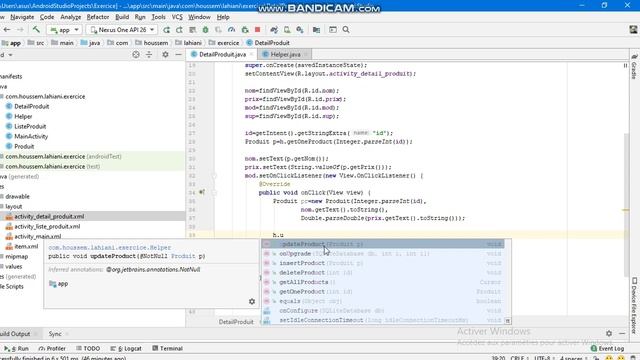This screenshot has height=360, width=640.
Task: Open the Profiler tool window
Action: click(52, 349)
